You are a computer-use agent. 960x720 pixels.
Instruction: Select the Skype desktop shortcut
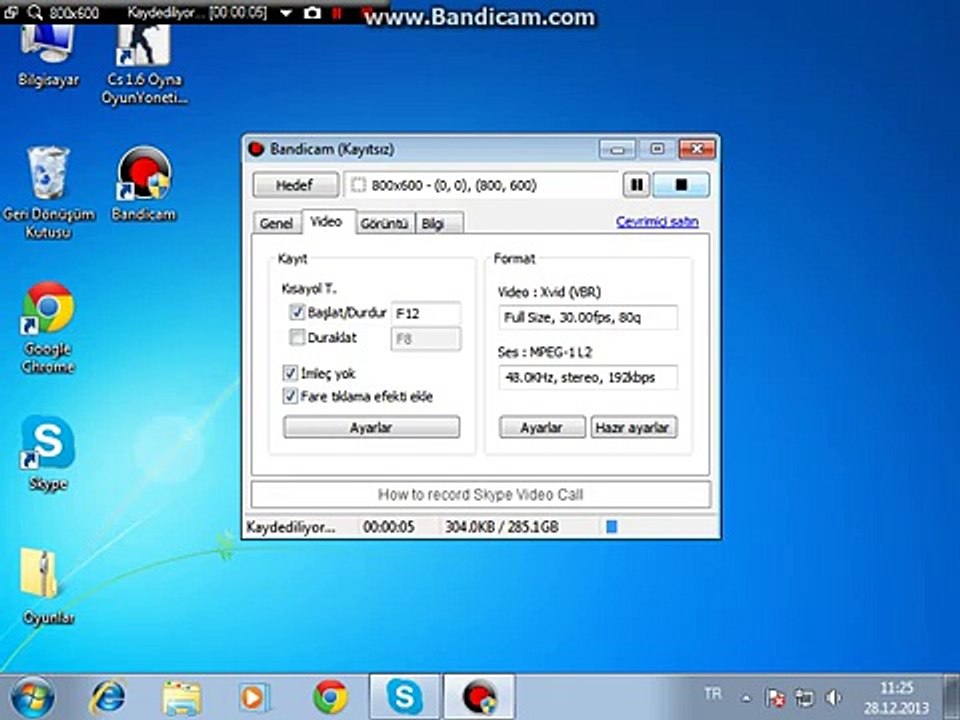[x=48, y=453]
